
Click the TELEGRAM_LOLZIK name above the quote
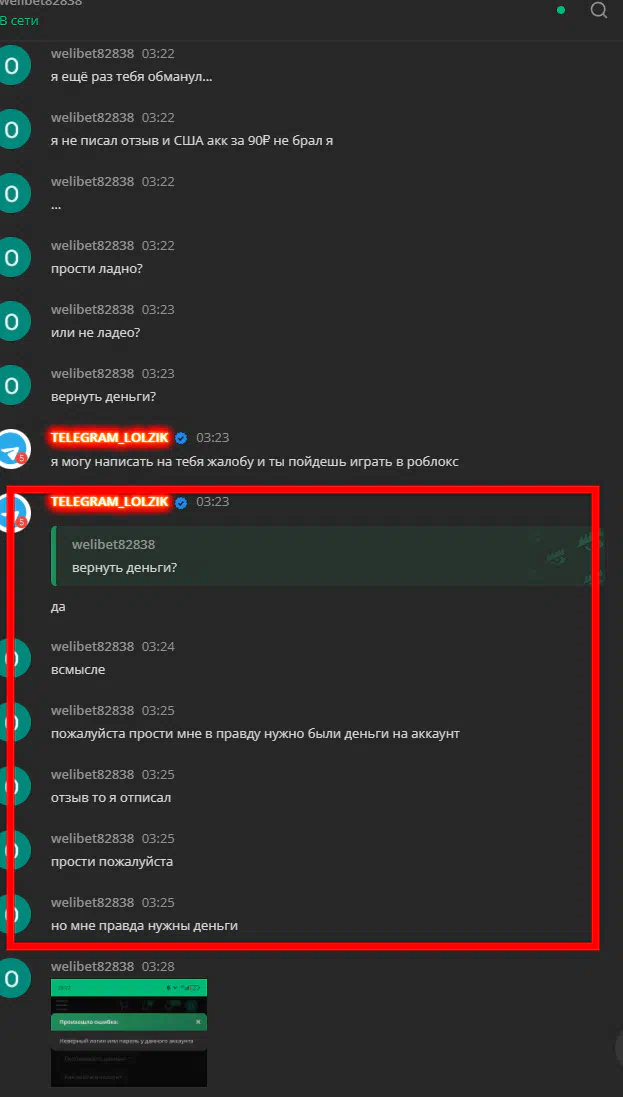pos(109,502)
